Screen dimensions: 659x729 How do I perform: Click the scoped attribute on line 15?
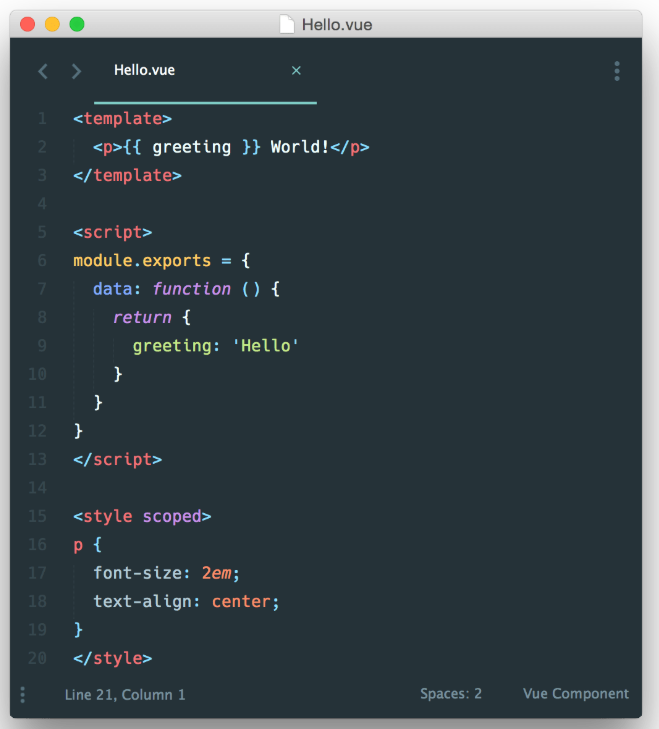(172, 516)
